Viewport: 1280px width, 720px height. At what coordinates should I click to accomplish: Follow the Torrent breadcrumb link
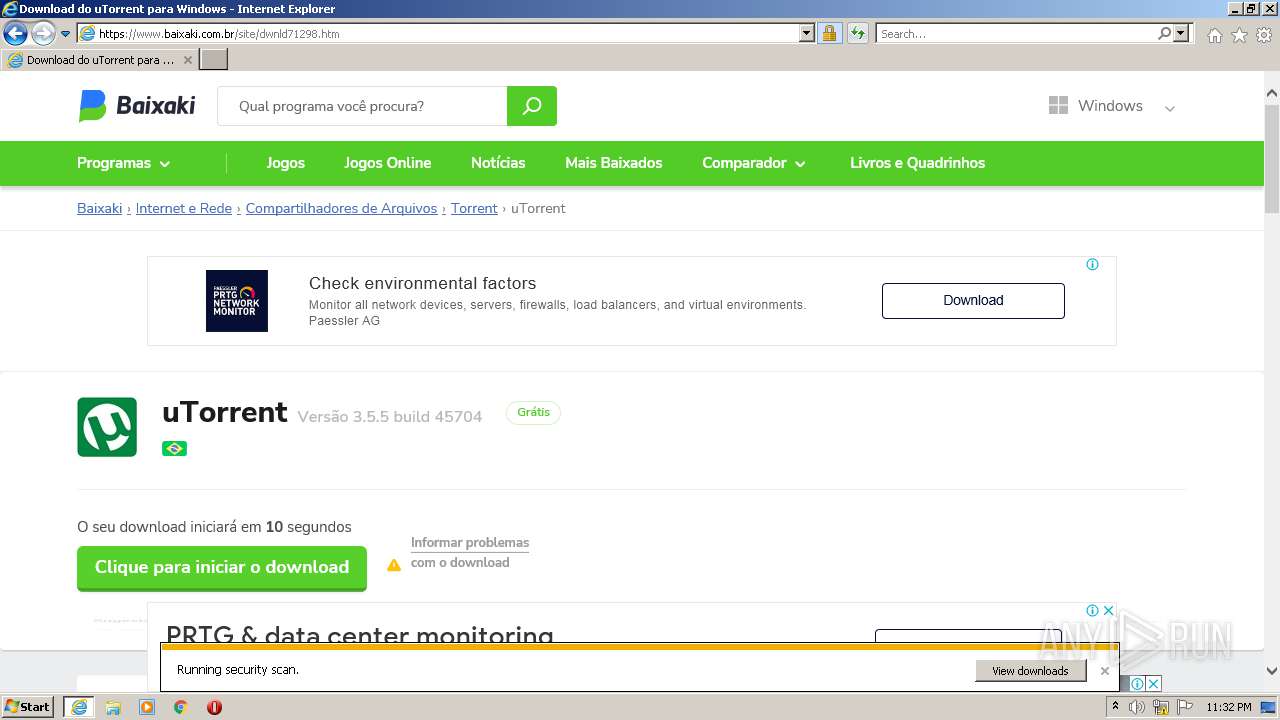(474, 208)
